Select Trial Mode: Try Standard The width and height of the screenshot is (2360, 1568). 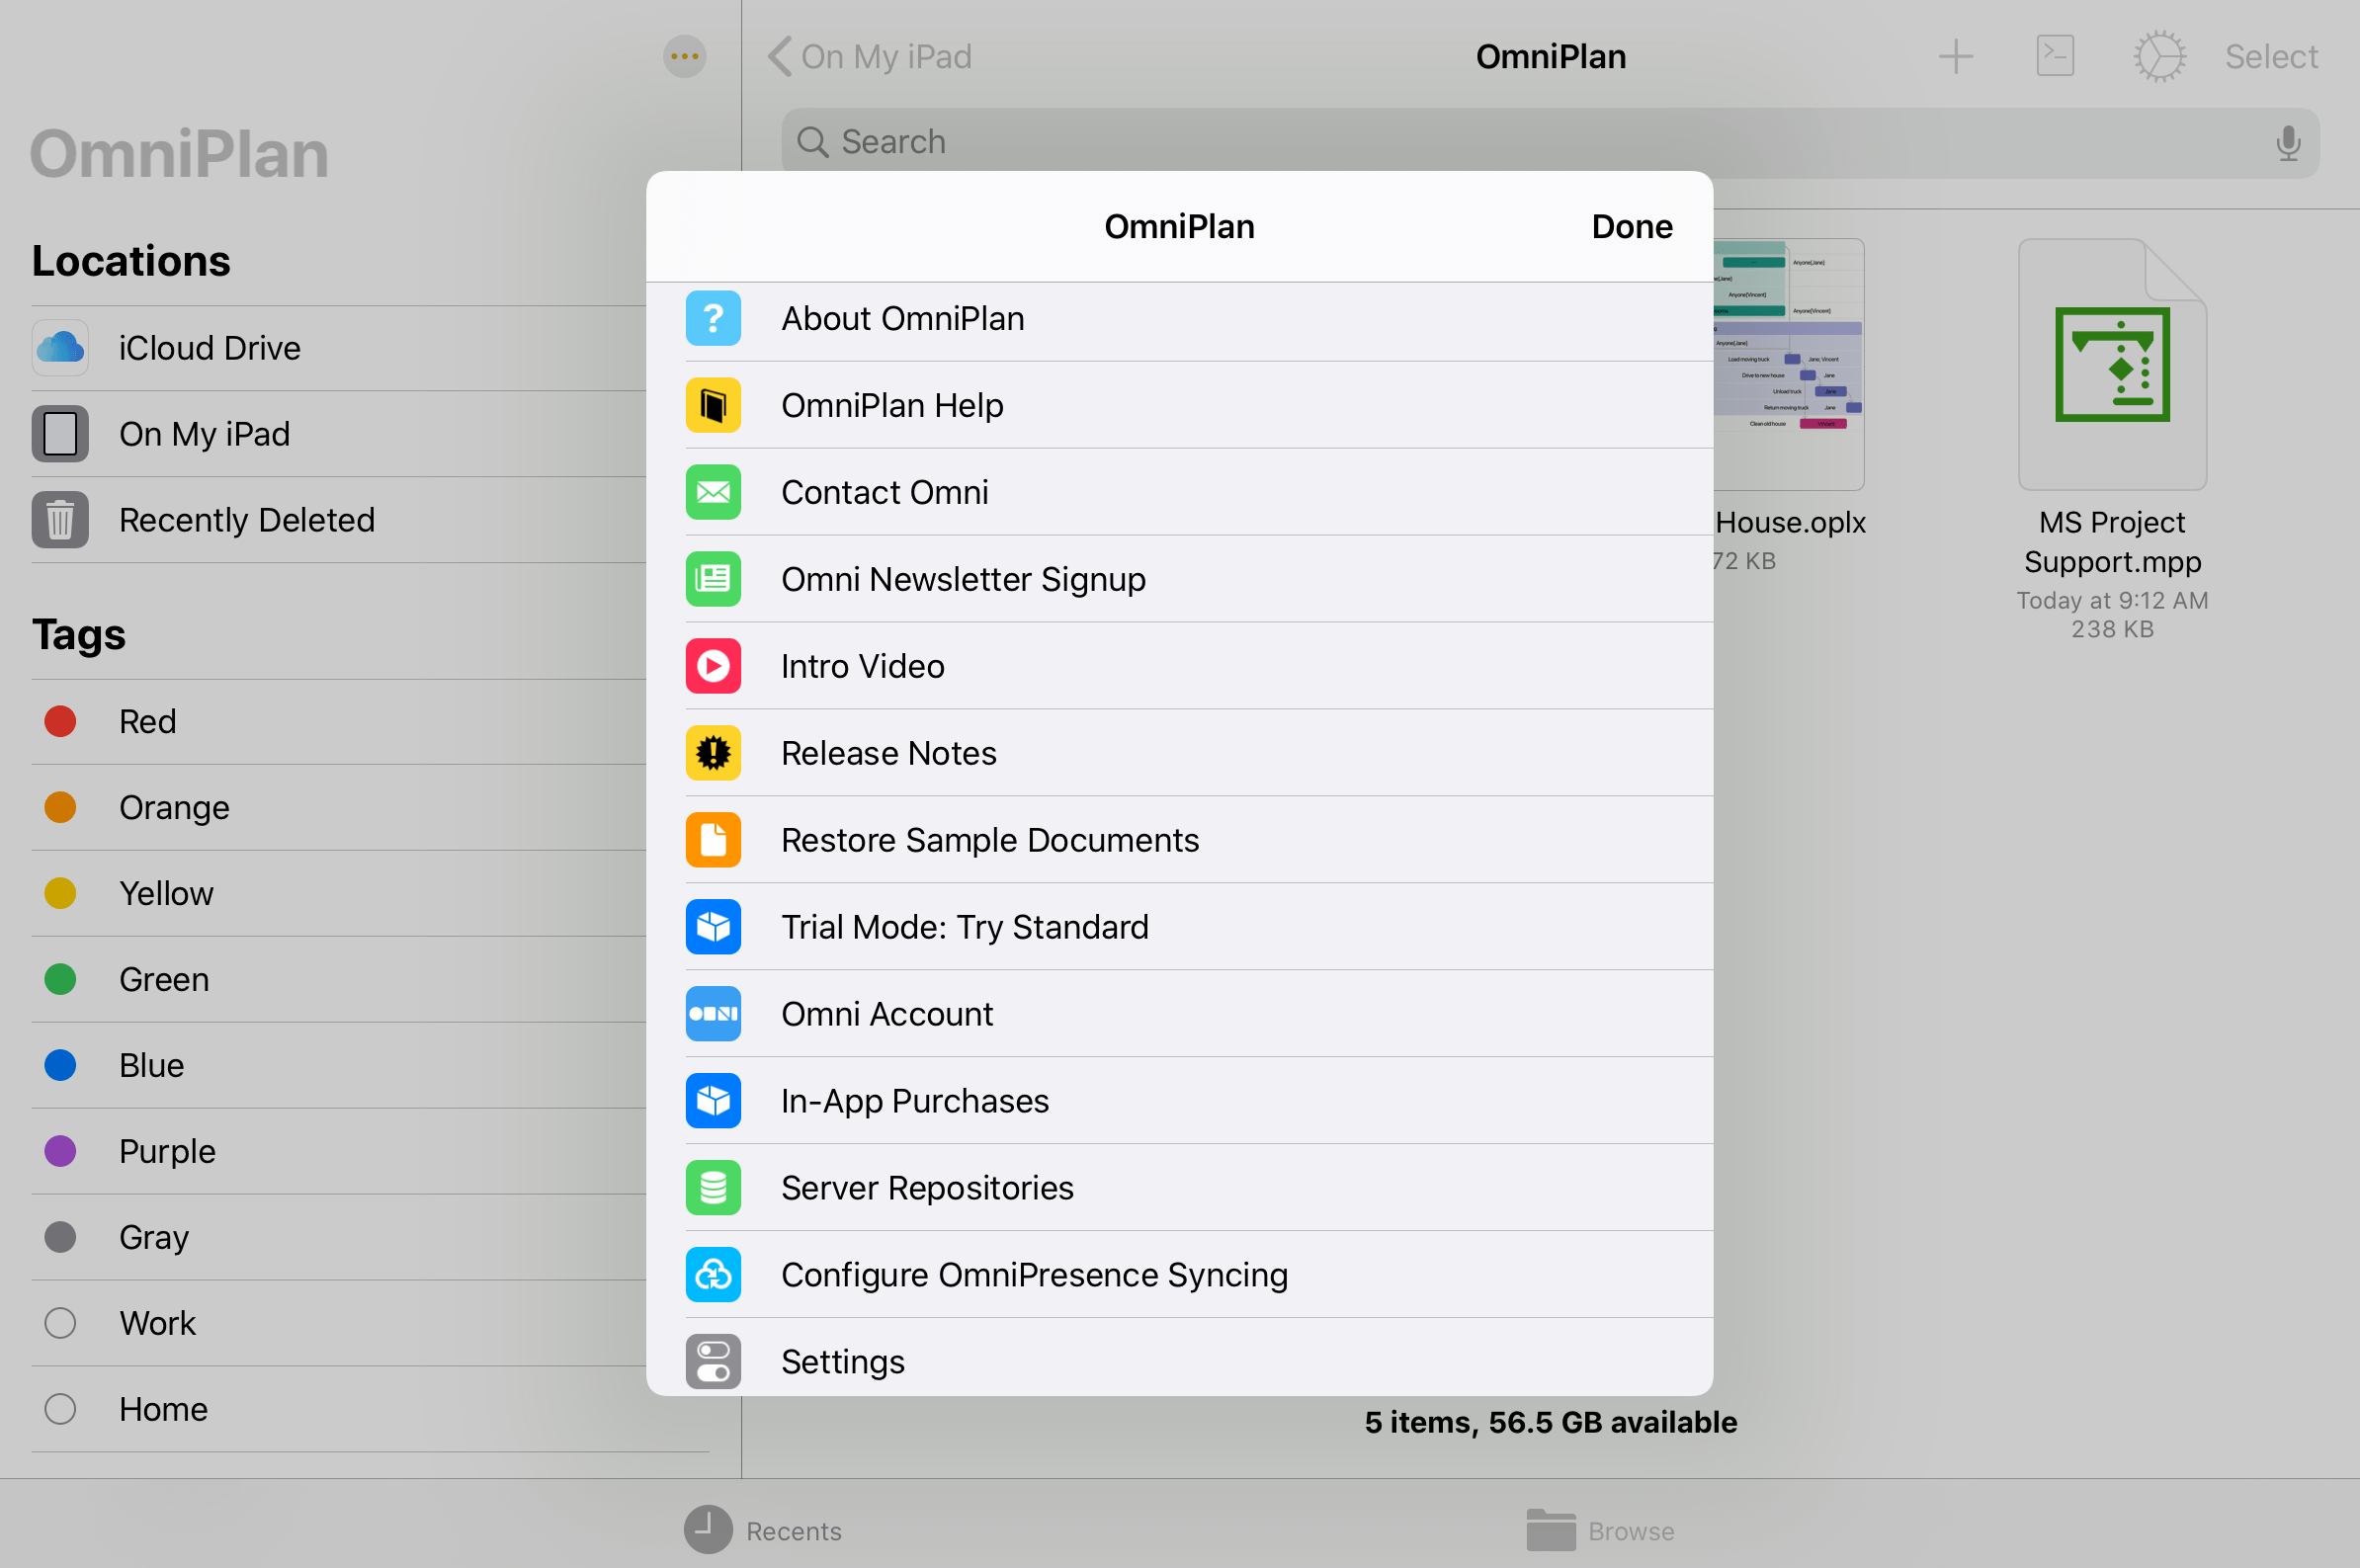(x=1179, y=927)
